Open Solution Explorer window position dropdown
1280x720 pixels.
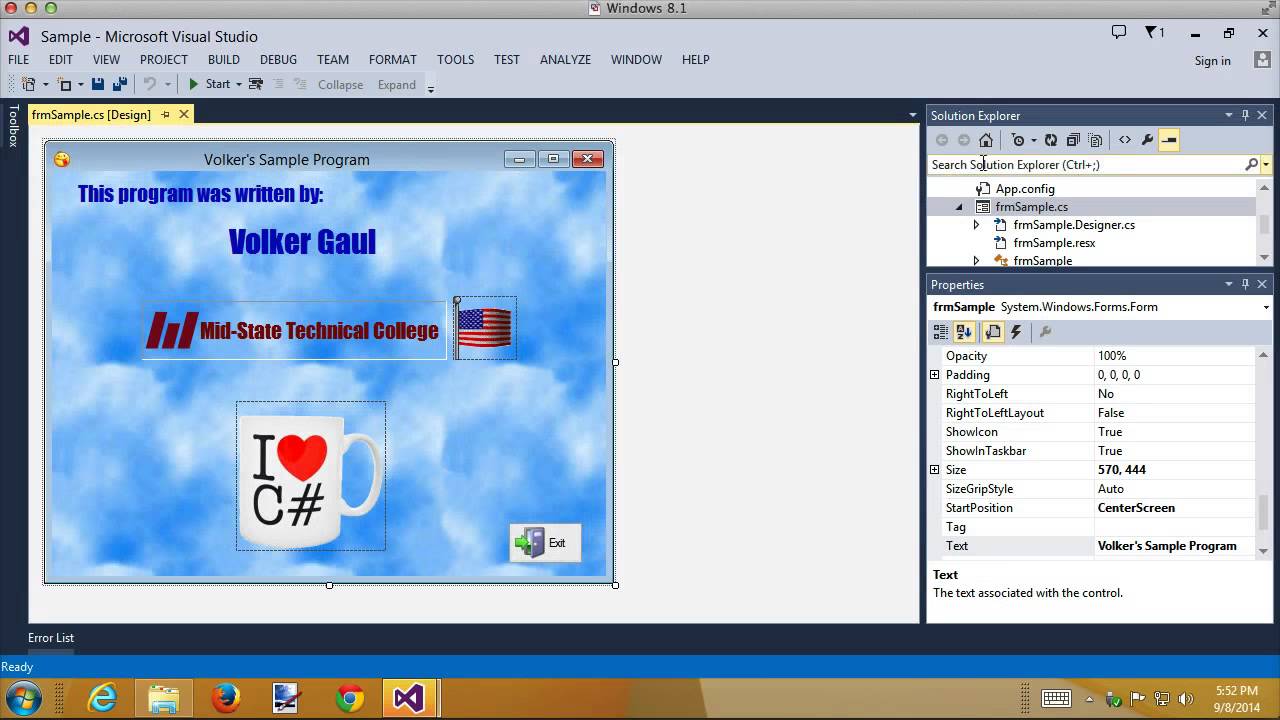coord(1229,115)
